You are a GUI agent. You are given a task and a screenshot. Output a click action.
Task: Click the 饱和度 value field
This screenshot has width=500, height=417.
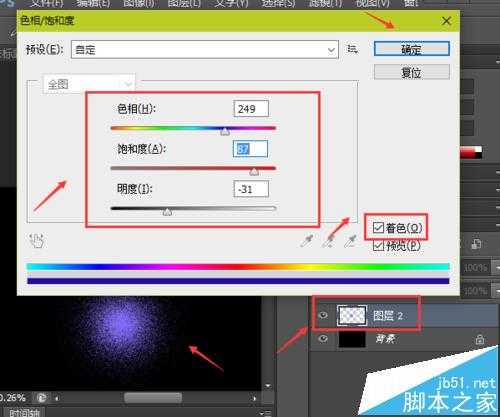point(250,149)
